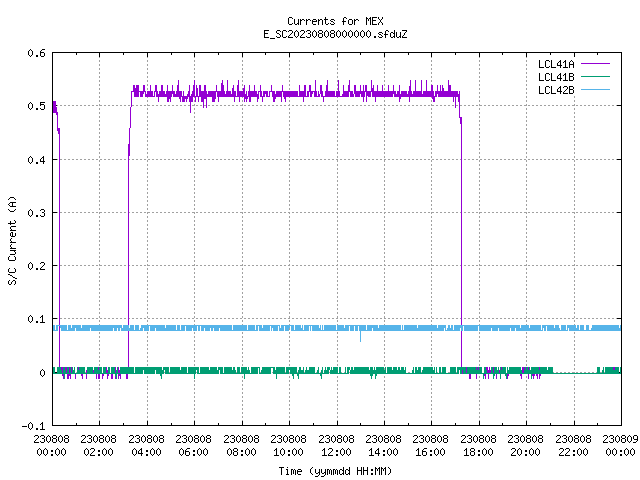
Task: Click the x-axis label 'Time (yymmdd HH:MM)'
Action: [335, 471]
